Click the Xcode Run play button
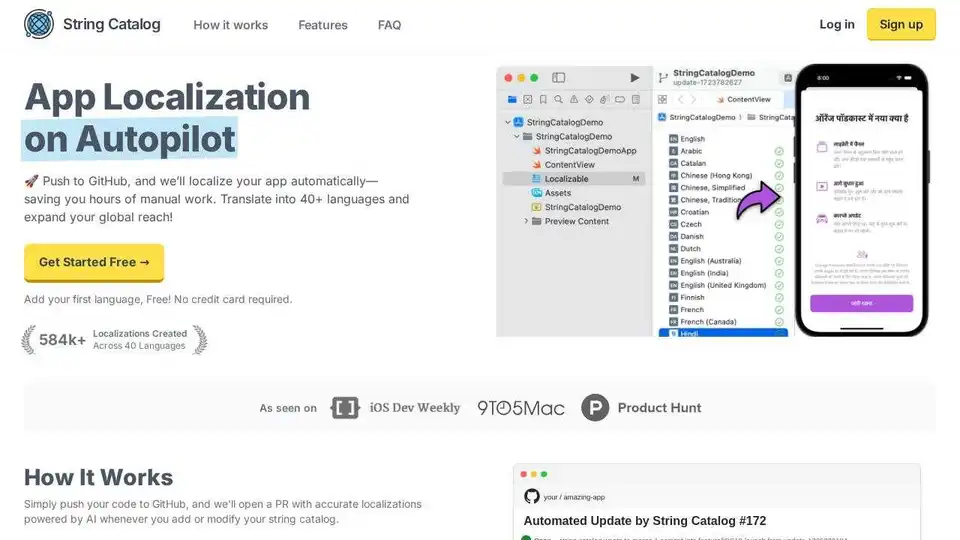 pyautogui.click(x=635, y=78)
